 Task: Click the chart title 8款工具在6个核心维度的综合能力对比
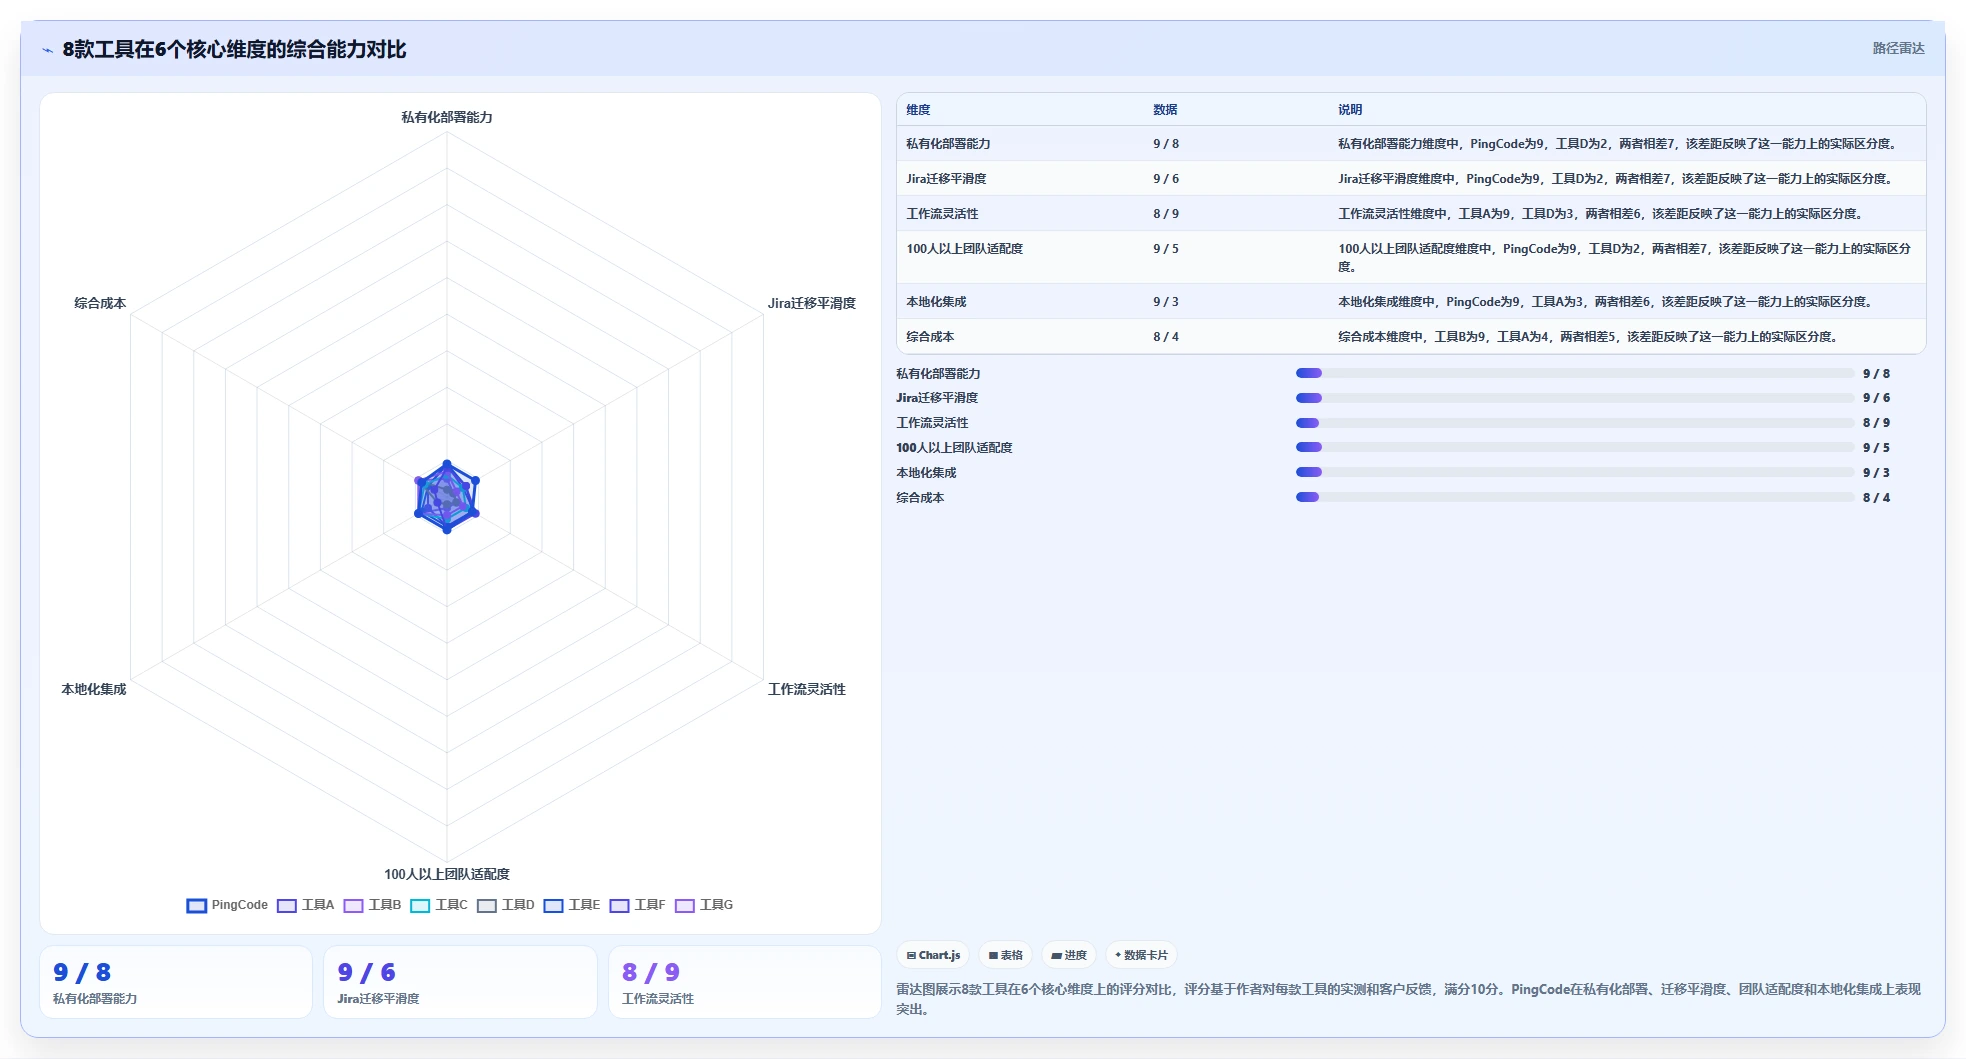(x=234, y=49)
